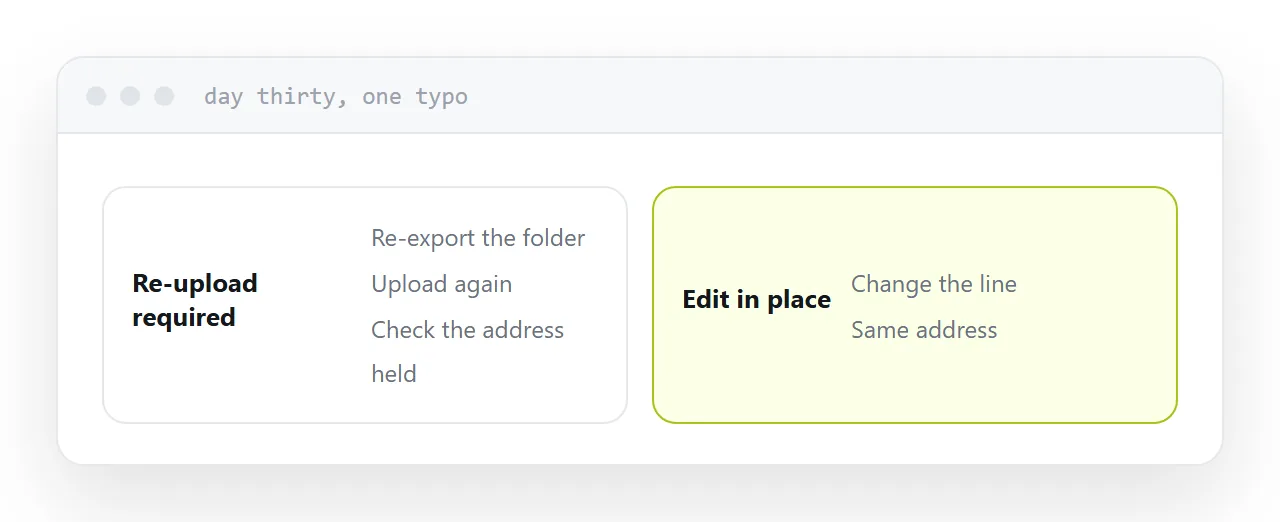The image size is (1280, 522).
Task: Click the last of three window dots
Action: 164,96
